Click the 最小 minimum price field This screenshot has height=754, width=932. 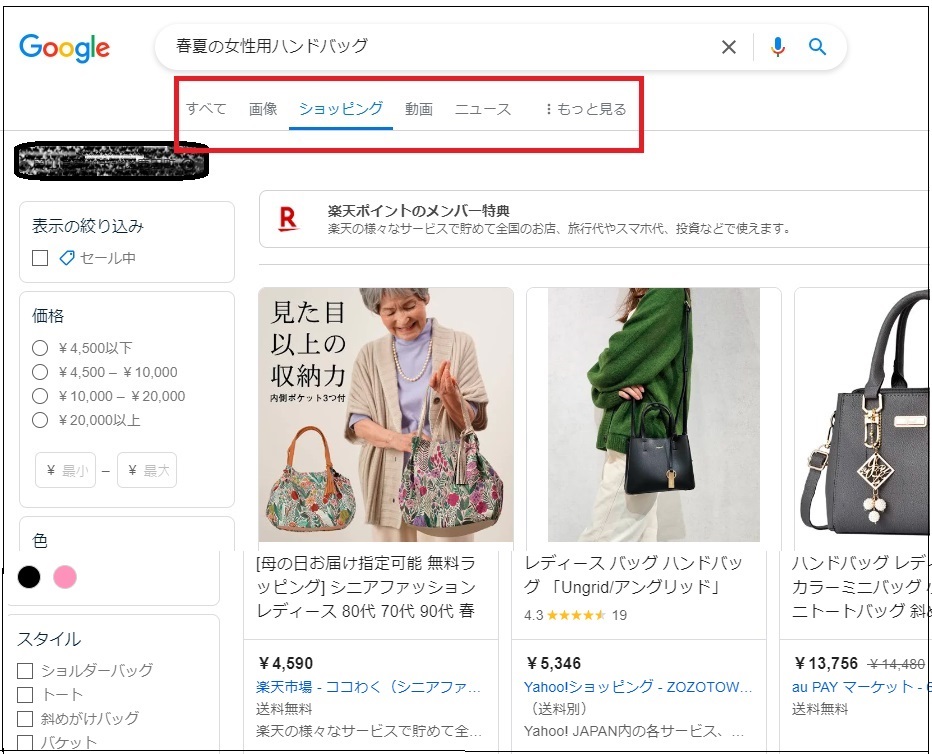65,470
